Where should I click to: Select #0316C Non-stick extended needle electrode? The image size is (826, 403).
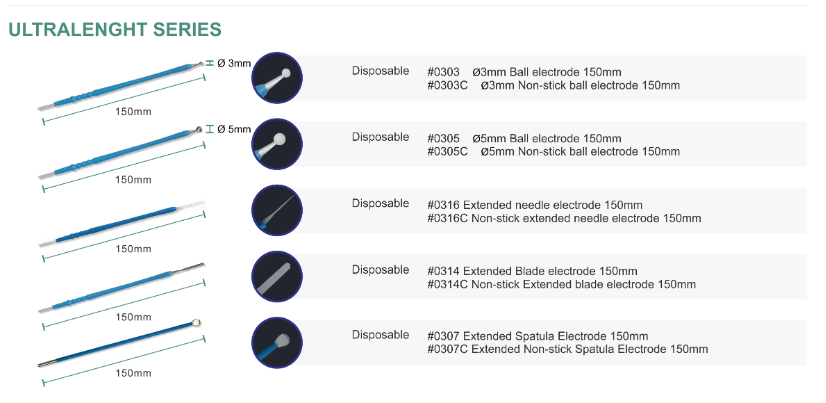[563, 218]
